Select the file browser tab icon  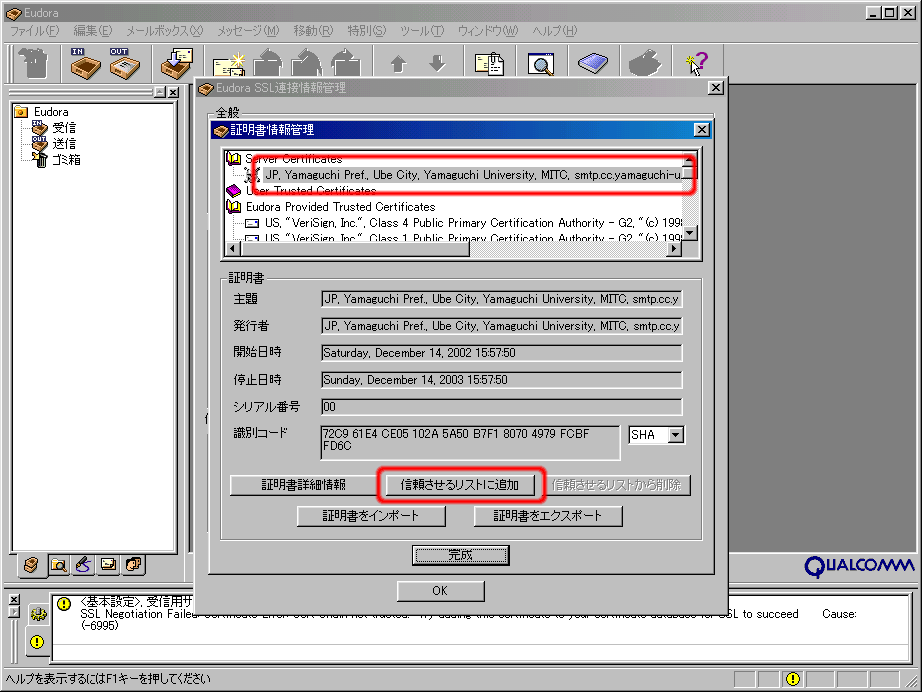(58, 565)
